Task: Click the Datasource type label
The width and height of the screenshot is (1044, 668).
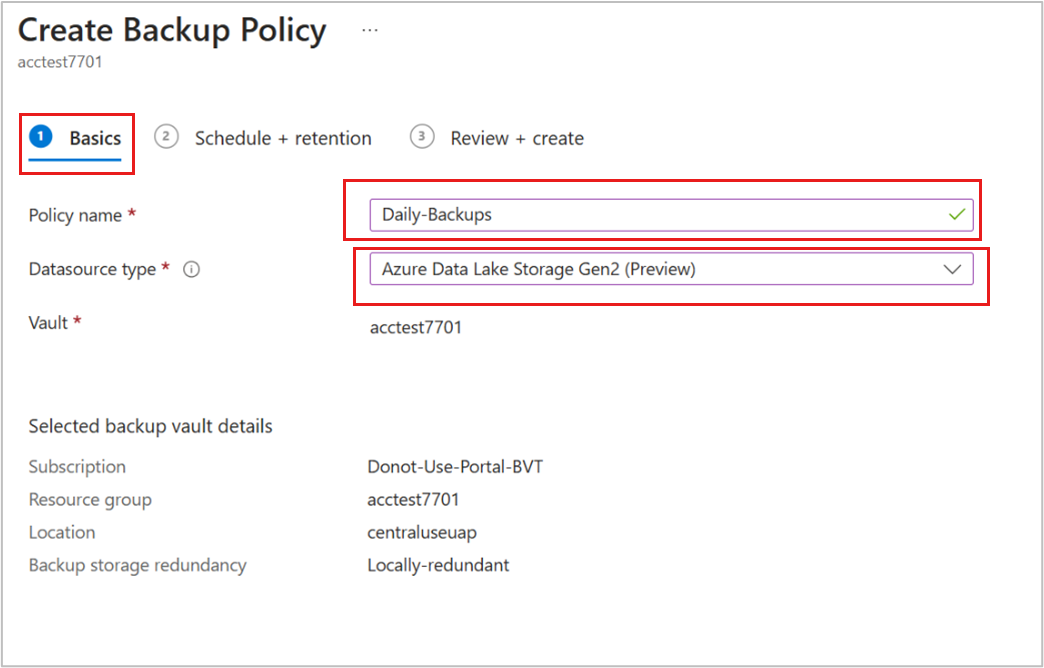Action: point(92,269)
